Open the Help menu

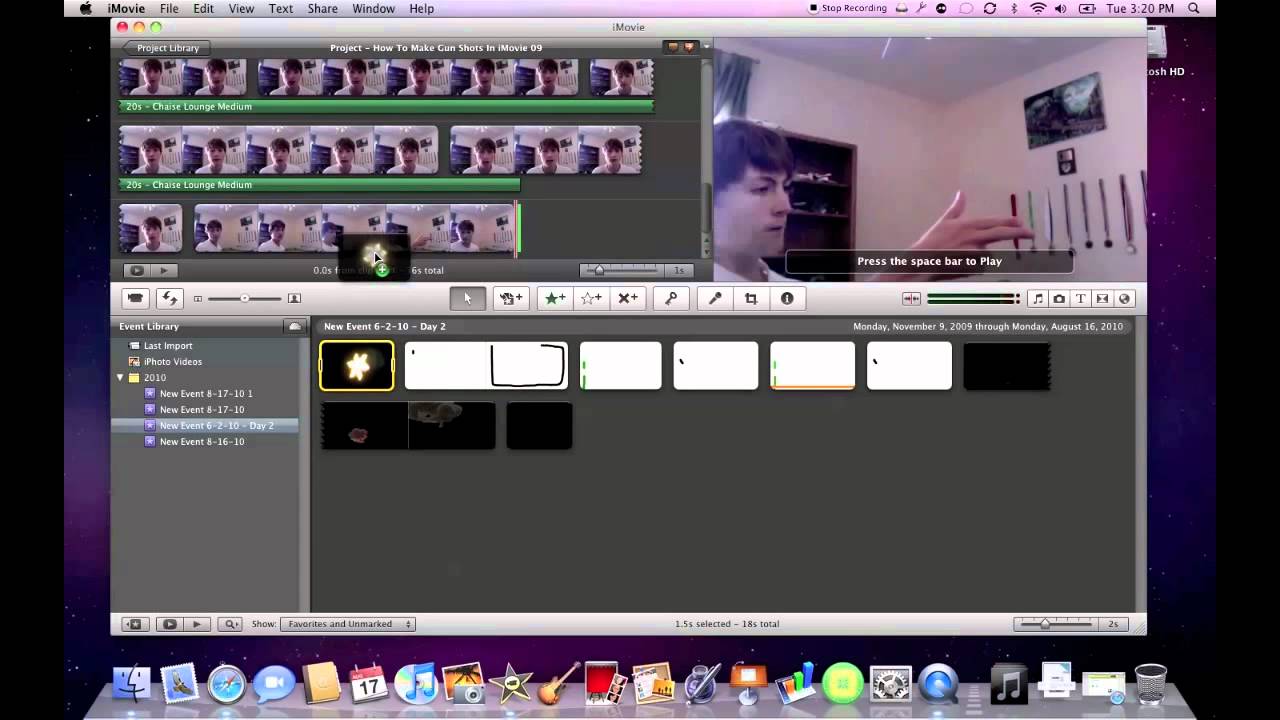coord(421,9)
